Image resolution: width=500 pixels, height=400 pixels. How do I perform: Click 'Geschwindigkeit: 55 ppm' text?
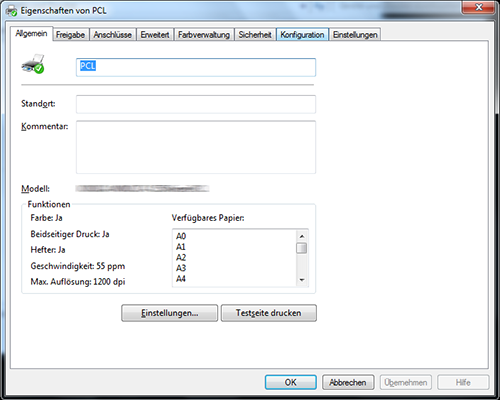pos(78,266)
